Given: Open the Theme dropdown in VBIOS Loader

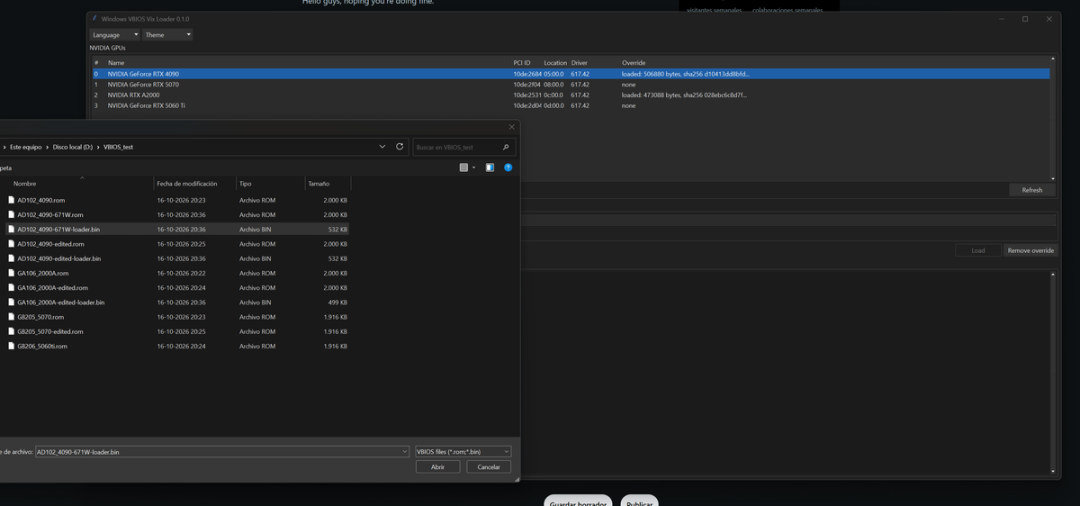Looking at the screenshot, I should point(167,34).
